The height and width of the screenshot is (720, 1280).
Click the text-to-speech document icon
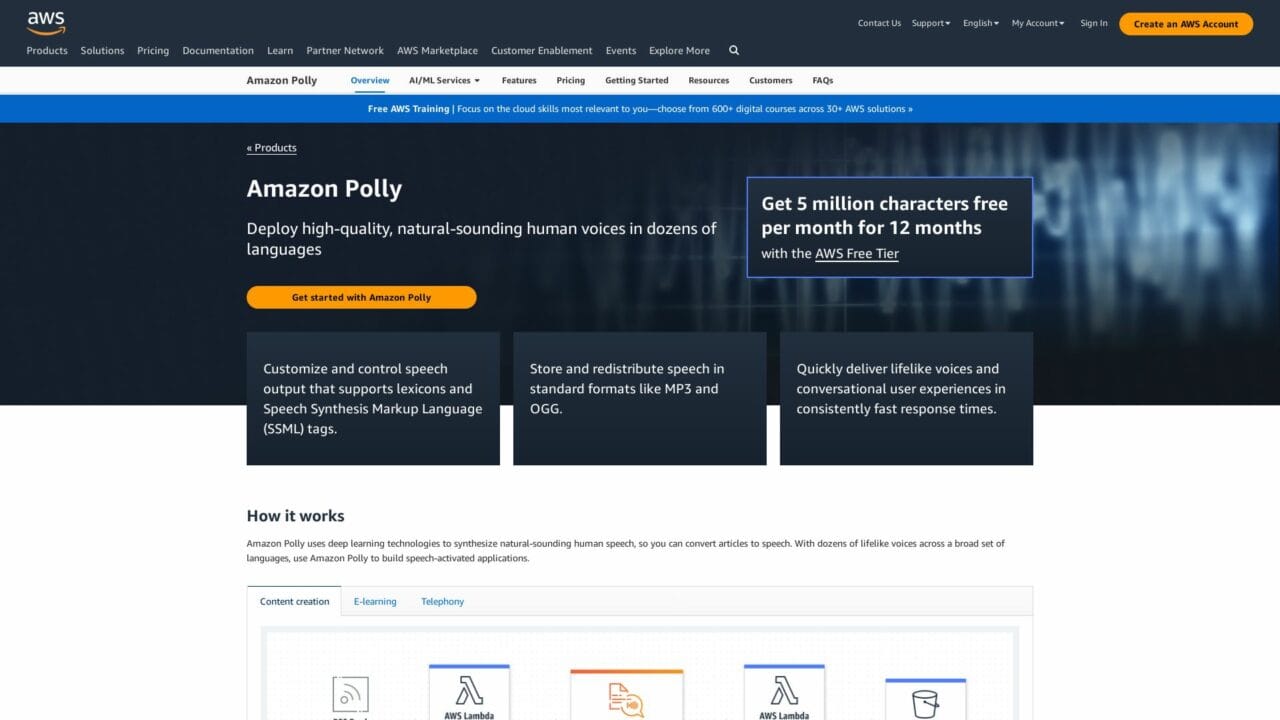(x=626, y=695)
